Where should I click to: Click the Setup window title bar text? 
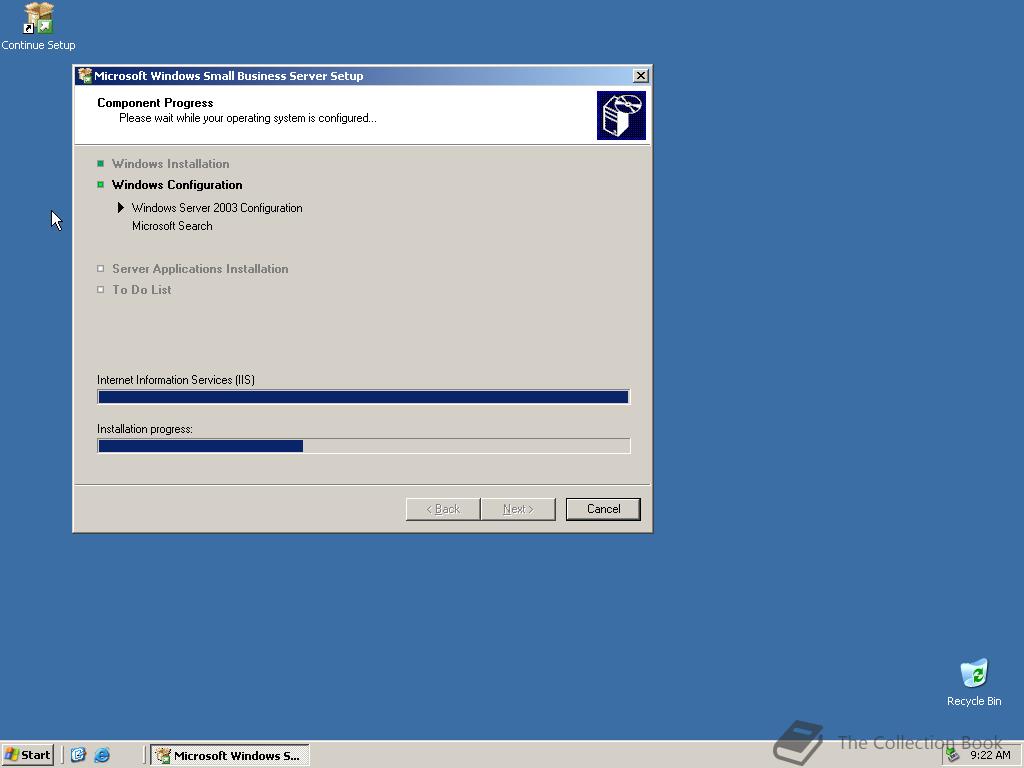229,76
